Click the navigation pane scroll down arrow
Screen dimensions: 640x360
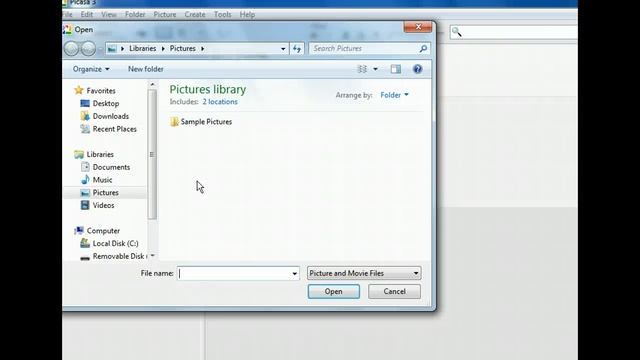tap(152, 256)
